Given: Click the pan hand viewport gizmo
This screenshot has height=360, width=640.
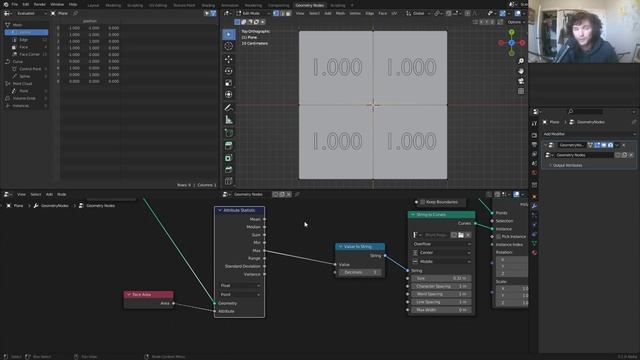Looking at the screenshot, I should tap(521, 71).
